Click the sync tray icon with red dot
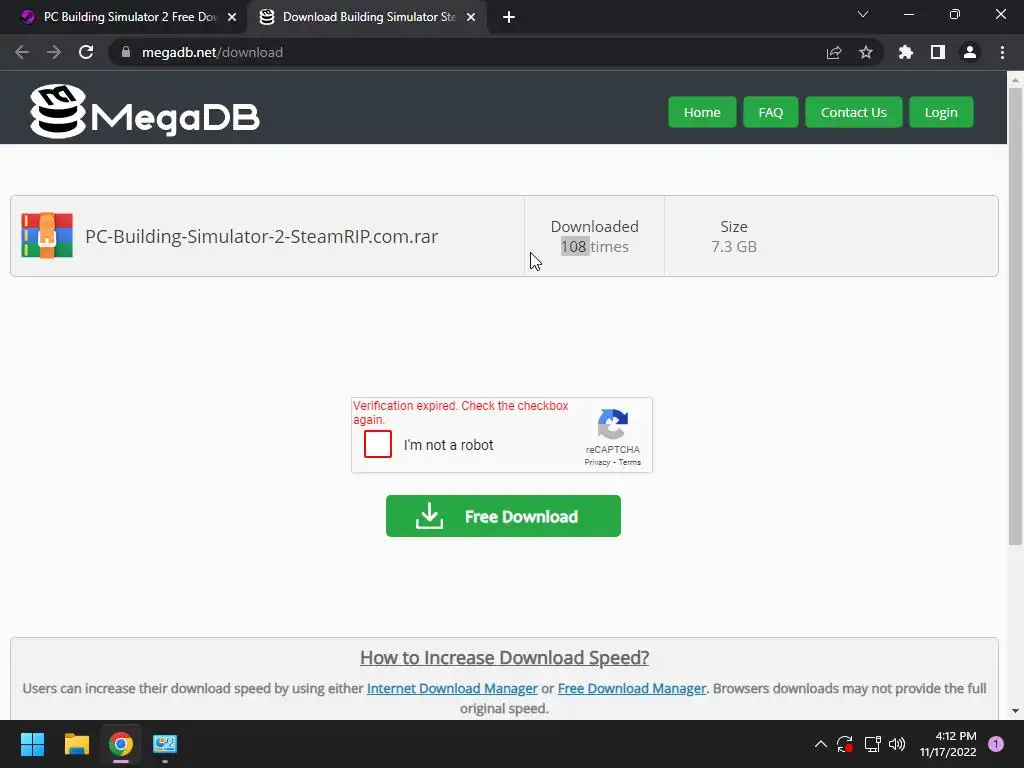 click(845, 744)
